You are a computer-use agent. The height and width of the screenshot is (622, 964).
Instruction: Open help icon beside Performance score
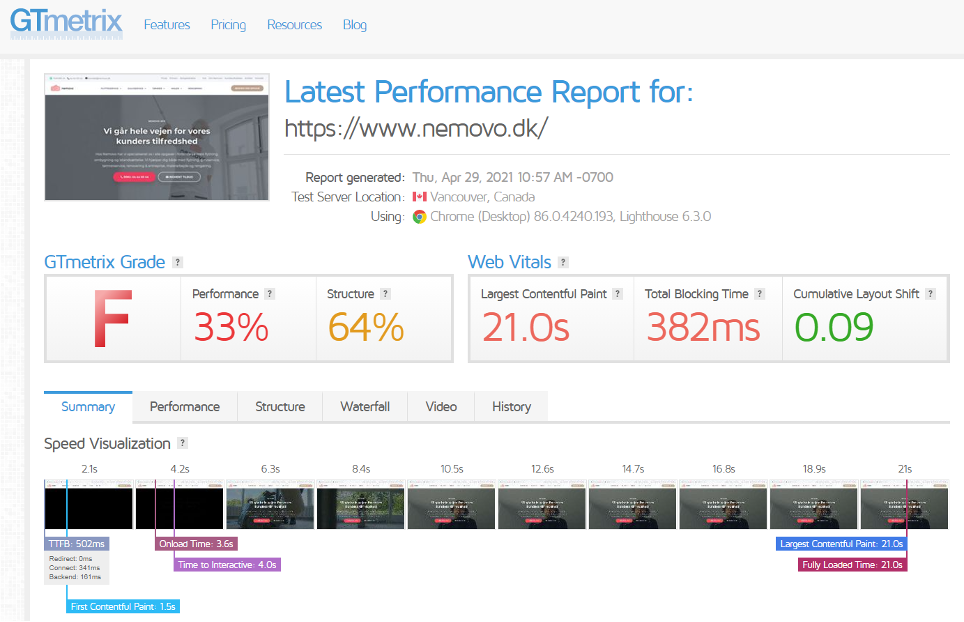click(269, 294)
